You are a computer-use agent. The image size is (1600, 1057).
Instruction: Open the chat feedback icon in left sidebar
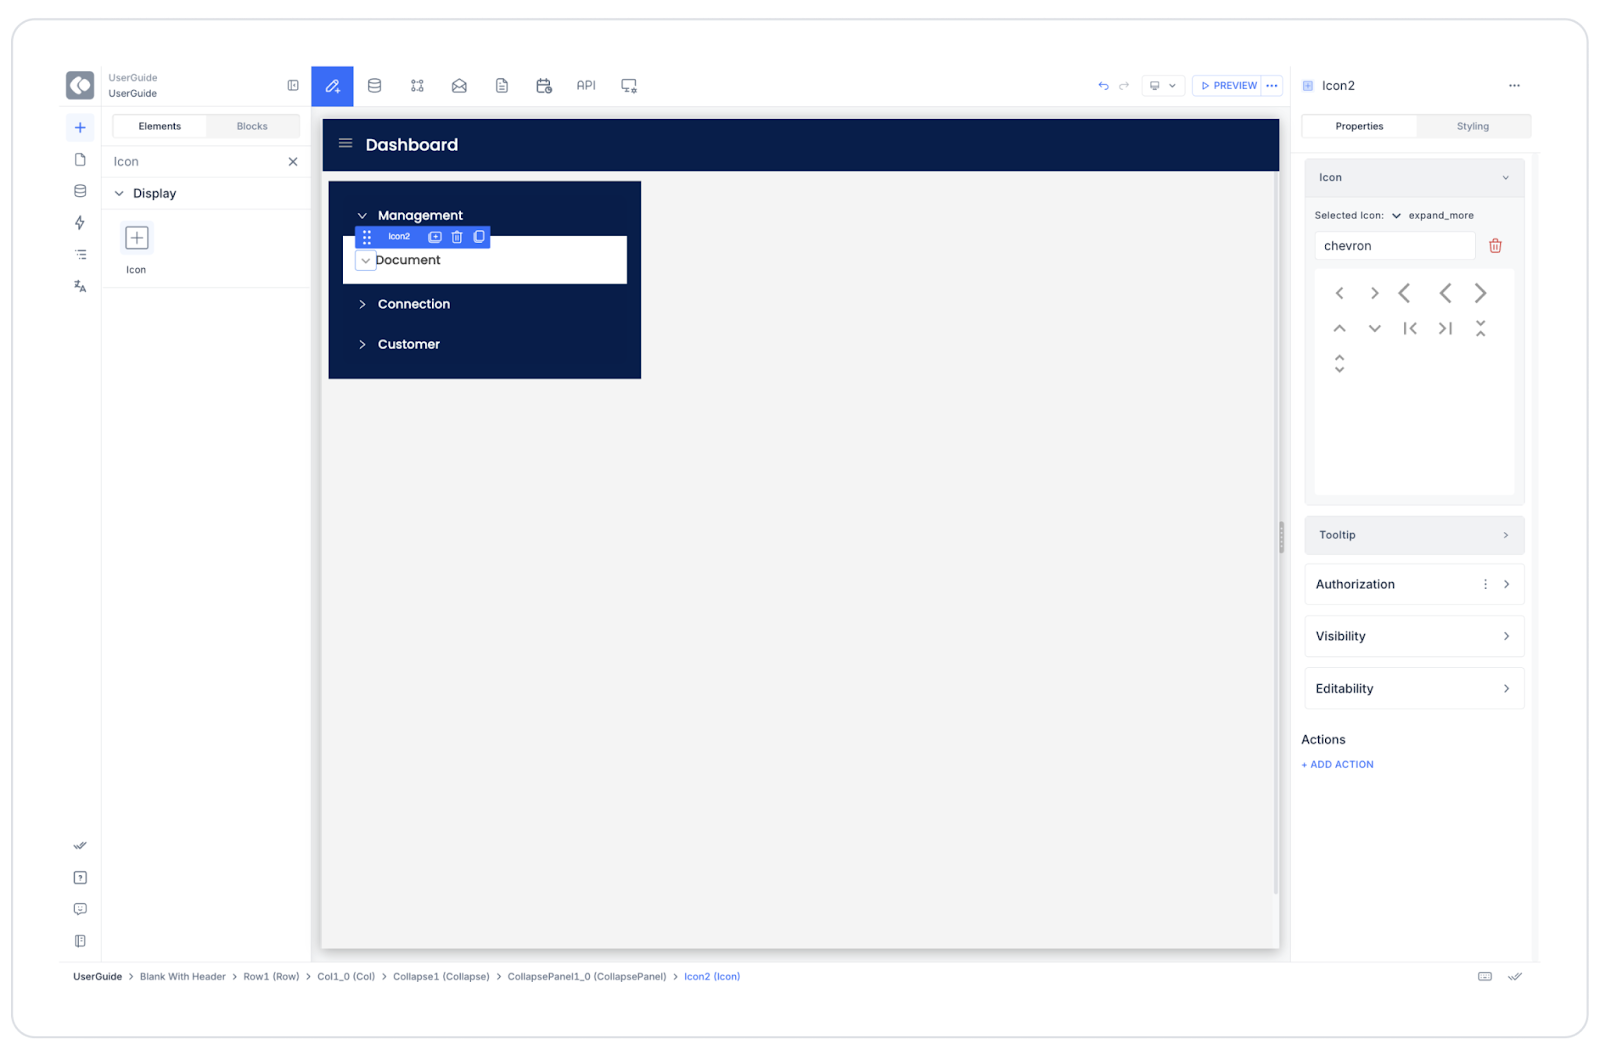[x=80, y=909]
